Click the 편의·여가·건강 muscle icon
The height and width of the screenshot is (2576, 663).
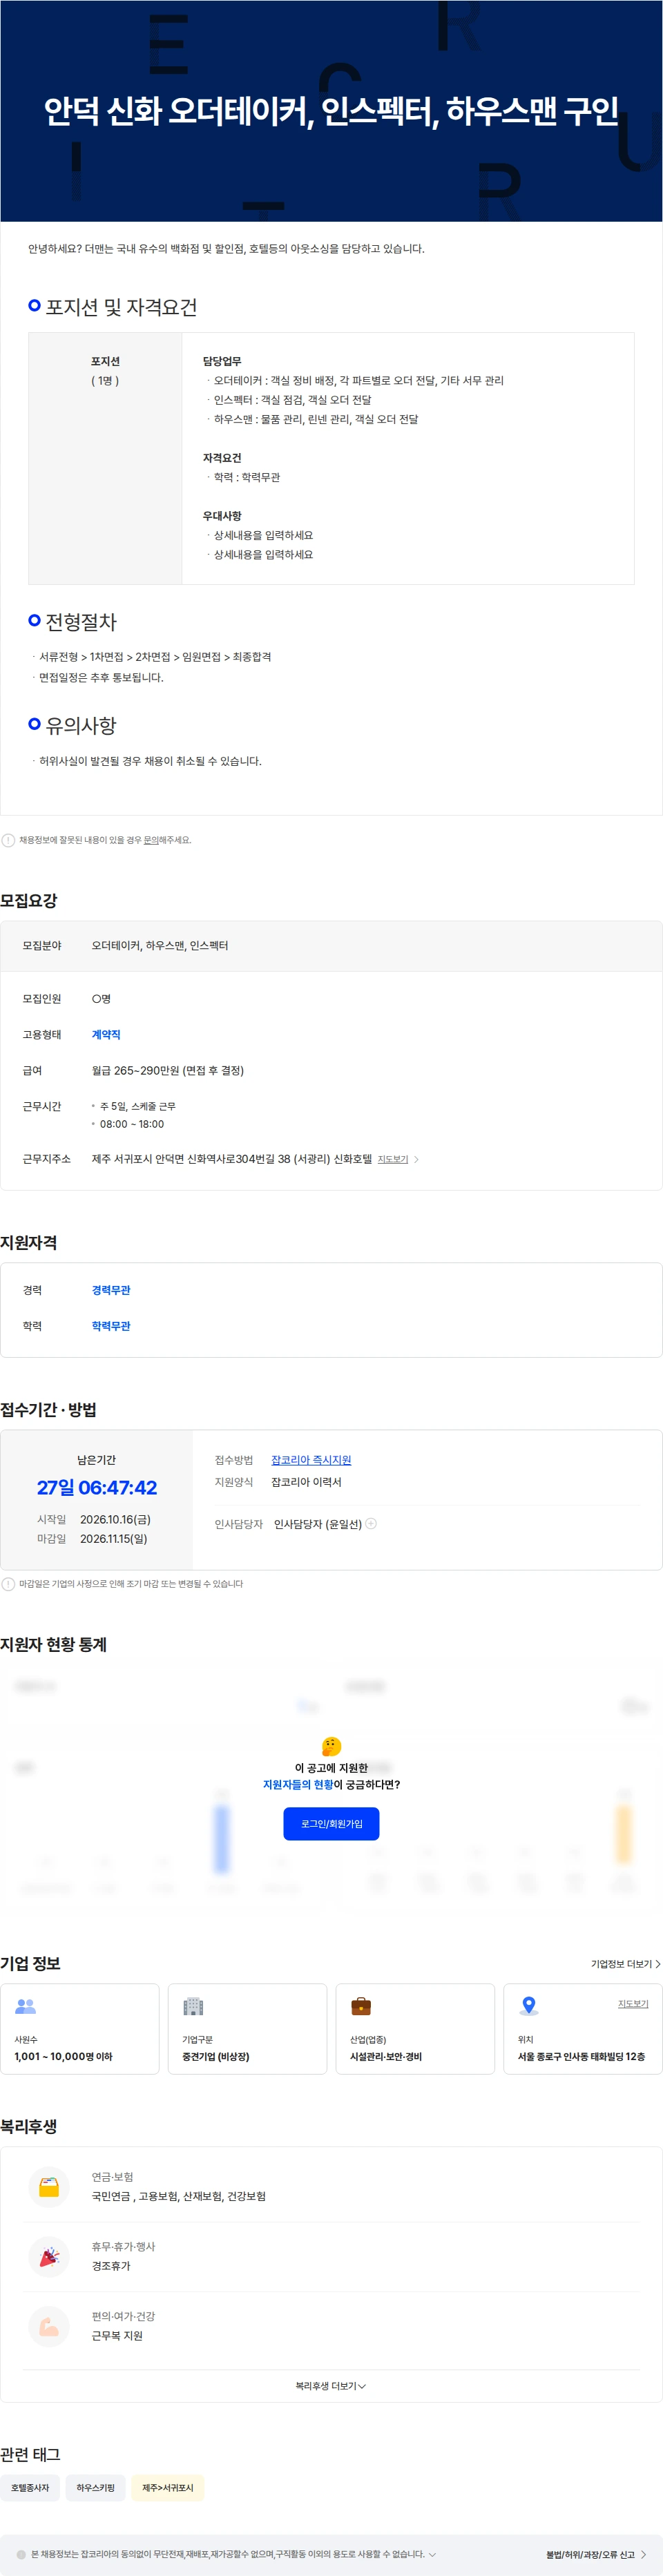(49, 2326)
